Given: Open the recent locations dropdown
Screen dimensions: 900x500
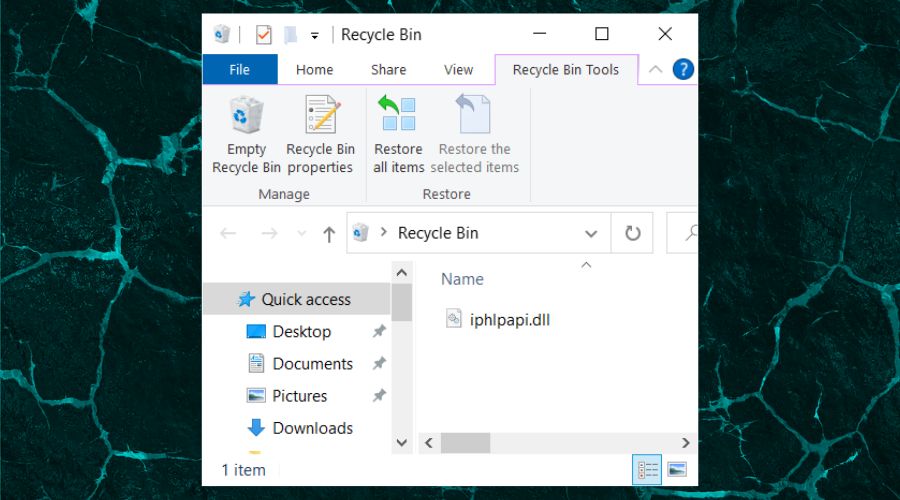Looking at the screenshot, I should [301, 233].
